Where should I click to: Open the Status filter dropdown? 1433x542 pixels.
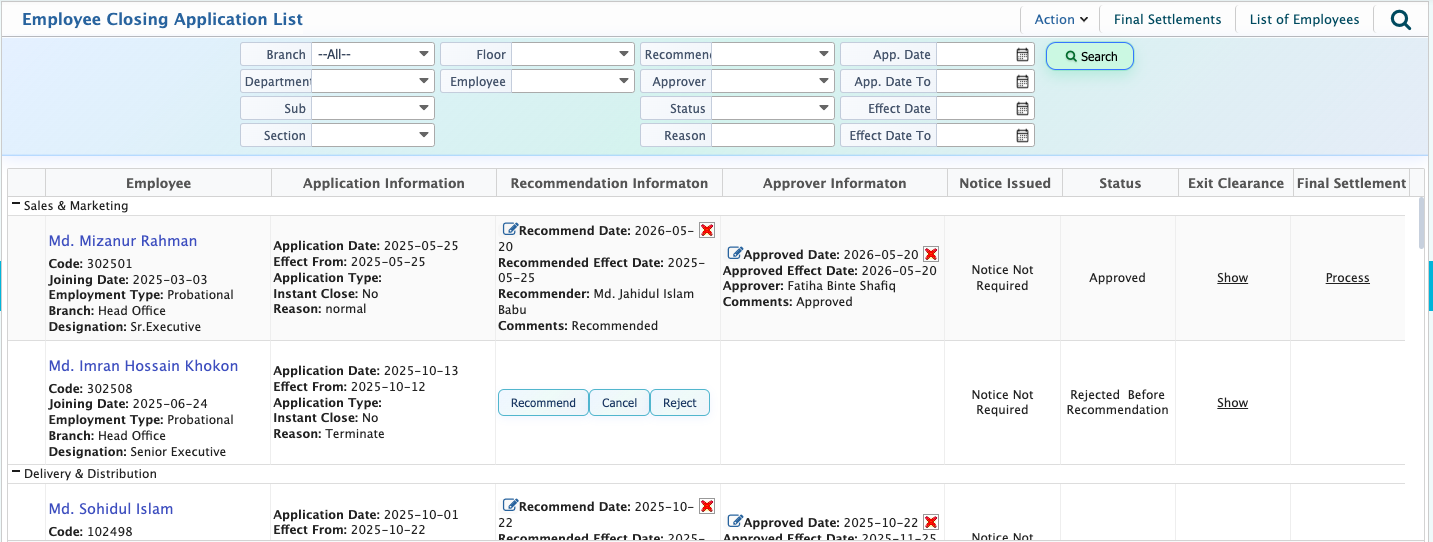(773, 108)
